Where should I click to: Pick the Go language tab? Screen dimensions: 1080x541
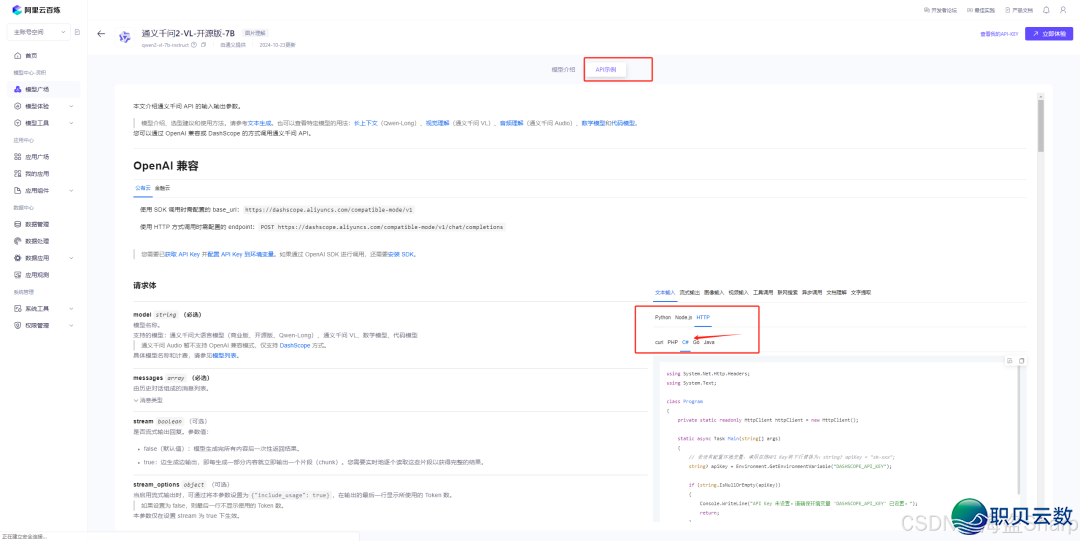coord(696,342)
